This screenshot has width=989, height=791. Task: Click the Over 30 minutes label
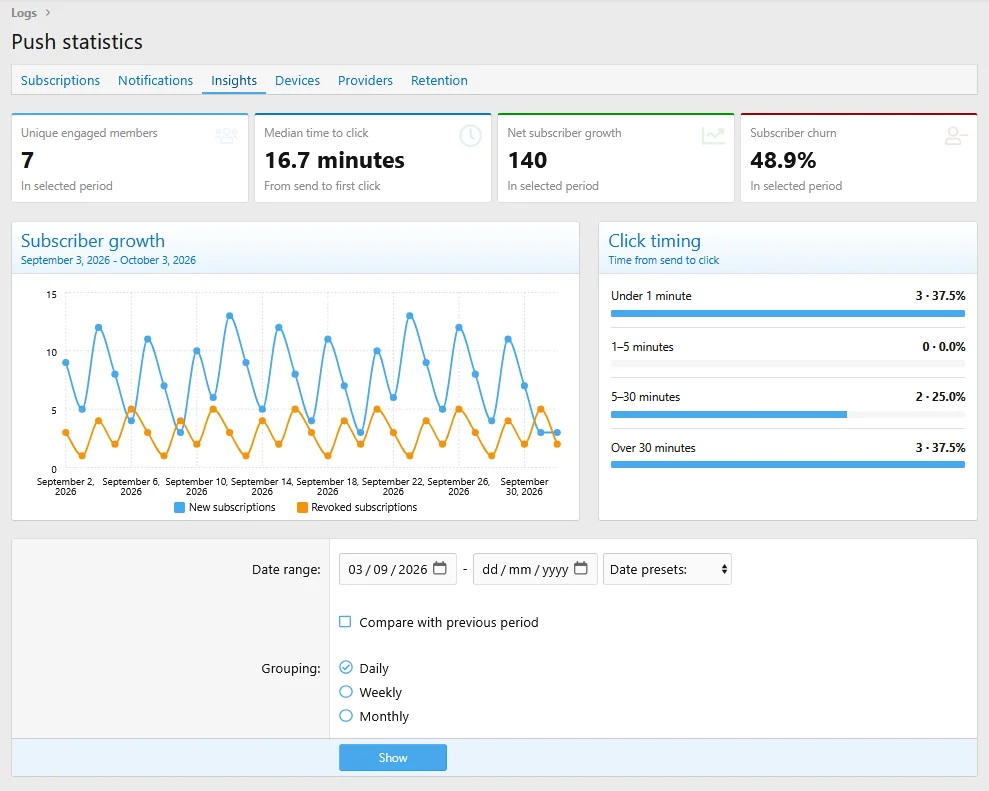653,447
